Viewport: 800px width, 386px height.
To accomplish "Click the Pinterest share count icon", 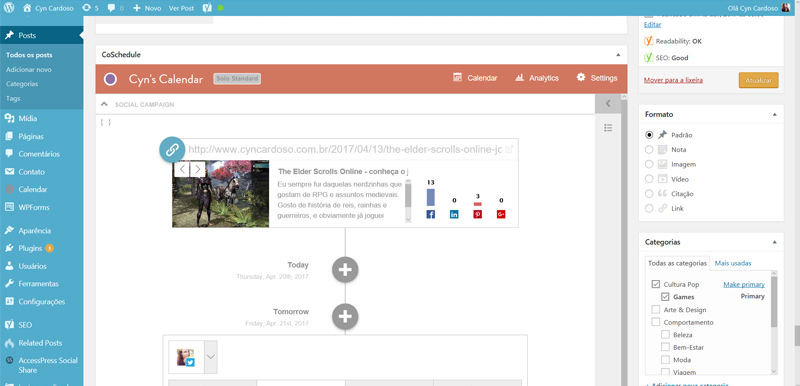I will (x=478, y=214).
